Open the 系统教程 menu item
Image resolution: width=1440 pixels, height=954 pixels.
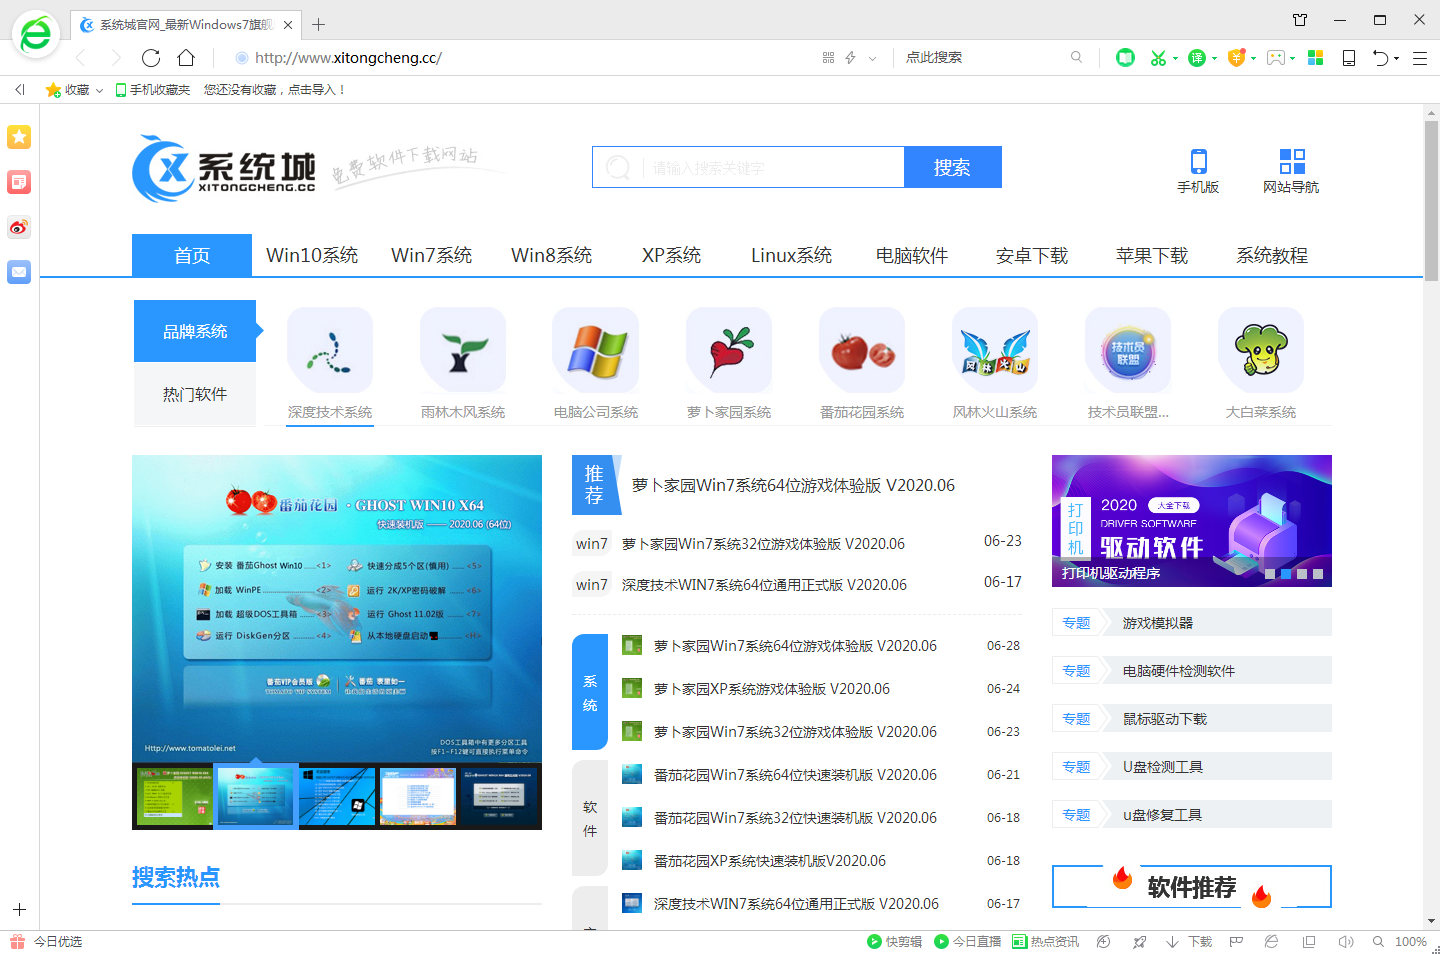[x=1272, y=255]
